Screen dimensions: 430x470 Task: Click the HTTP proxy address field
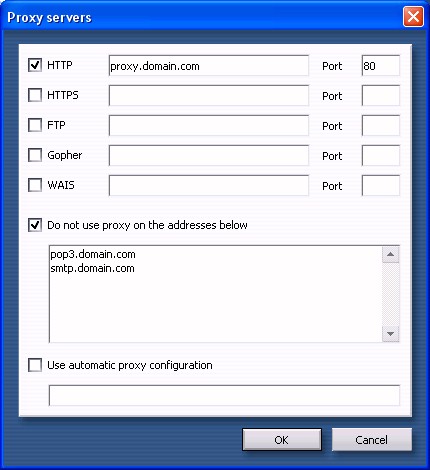click(x=209, y=66)
